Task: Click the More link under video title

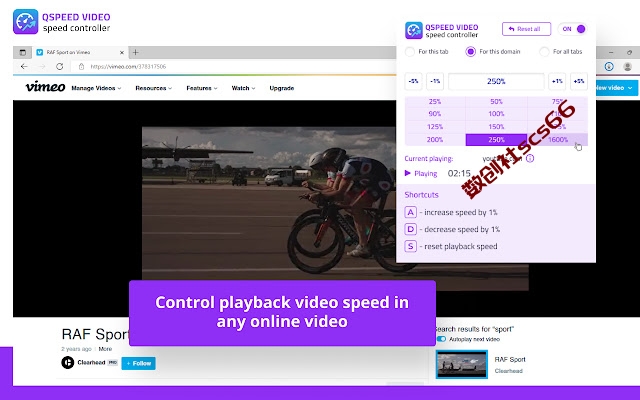Action: coord(105,349)
